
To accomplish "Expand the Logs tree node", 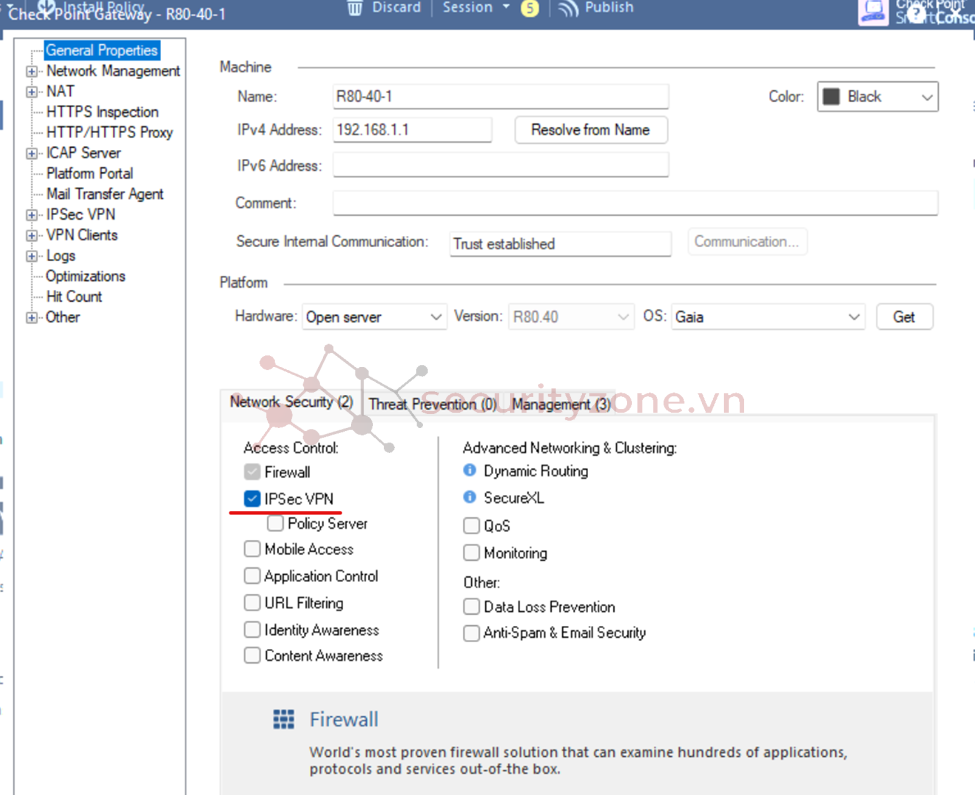I will pyautogui.click(x=31, y=256).
